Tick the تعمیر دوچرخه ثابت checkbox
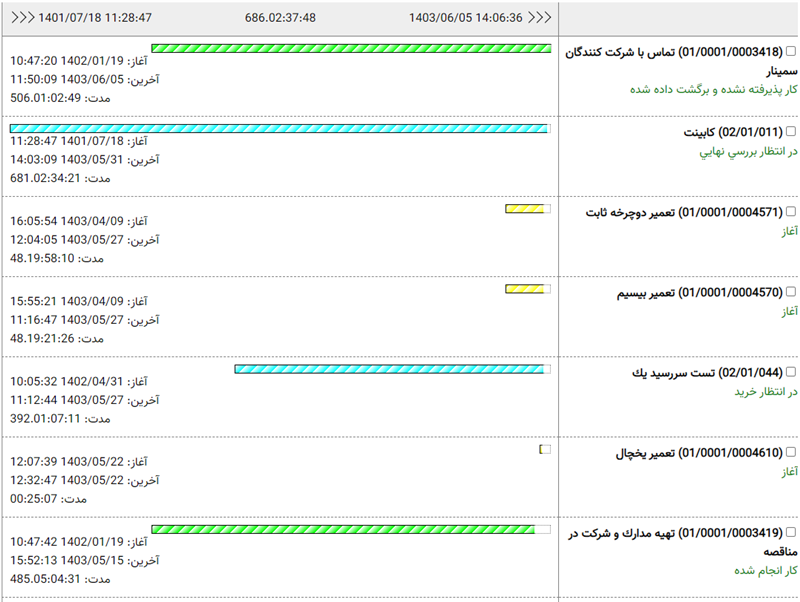 [x=791, y=212]
